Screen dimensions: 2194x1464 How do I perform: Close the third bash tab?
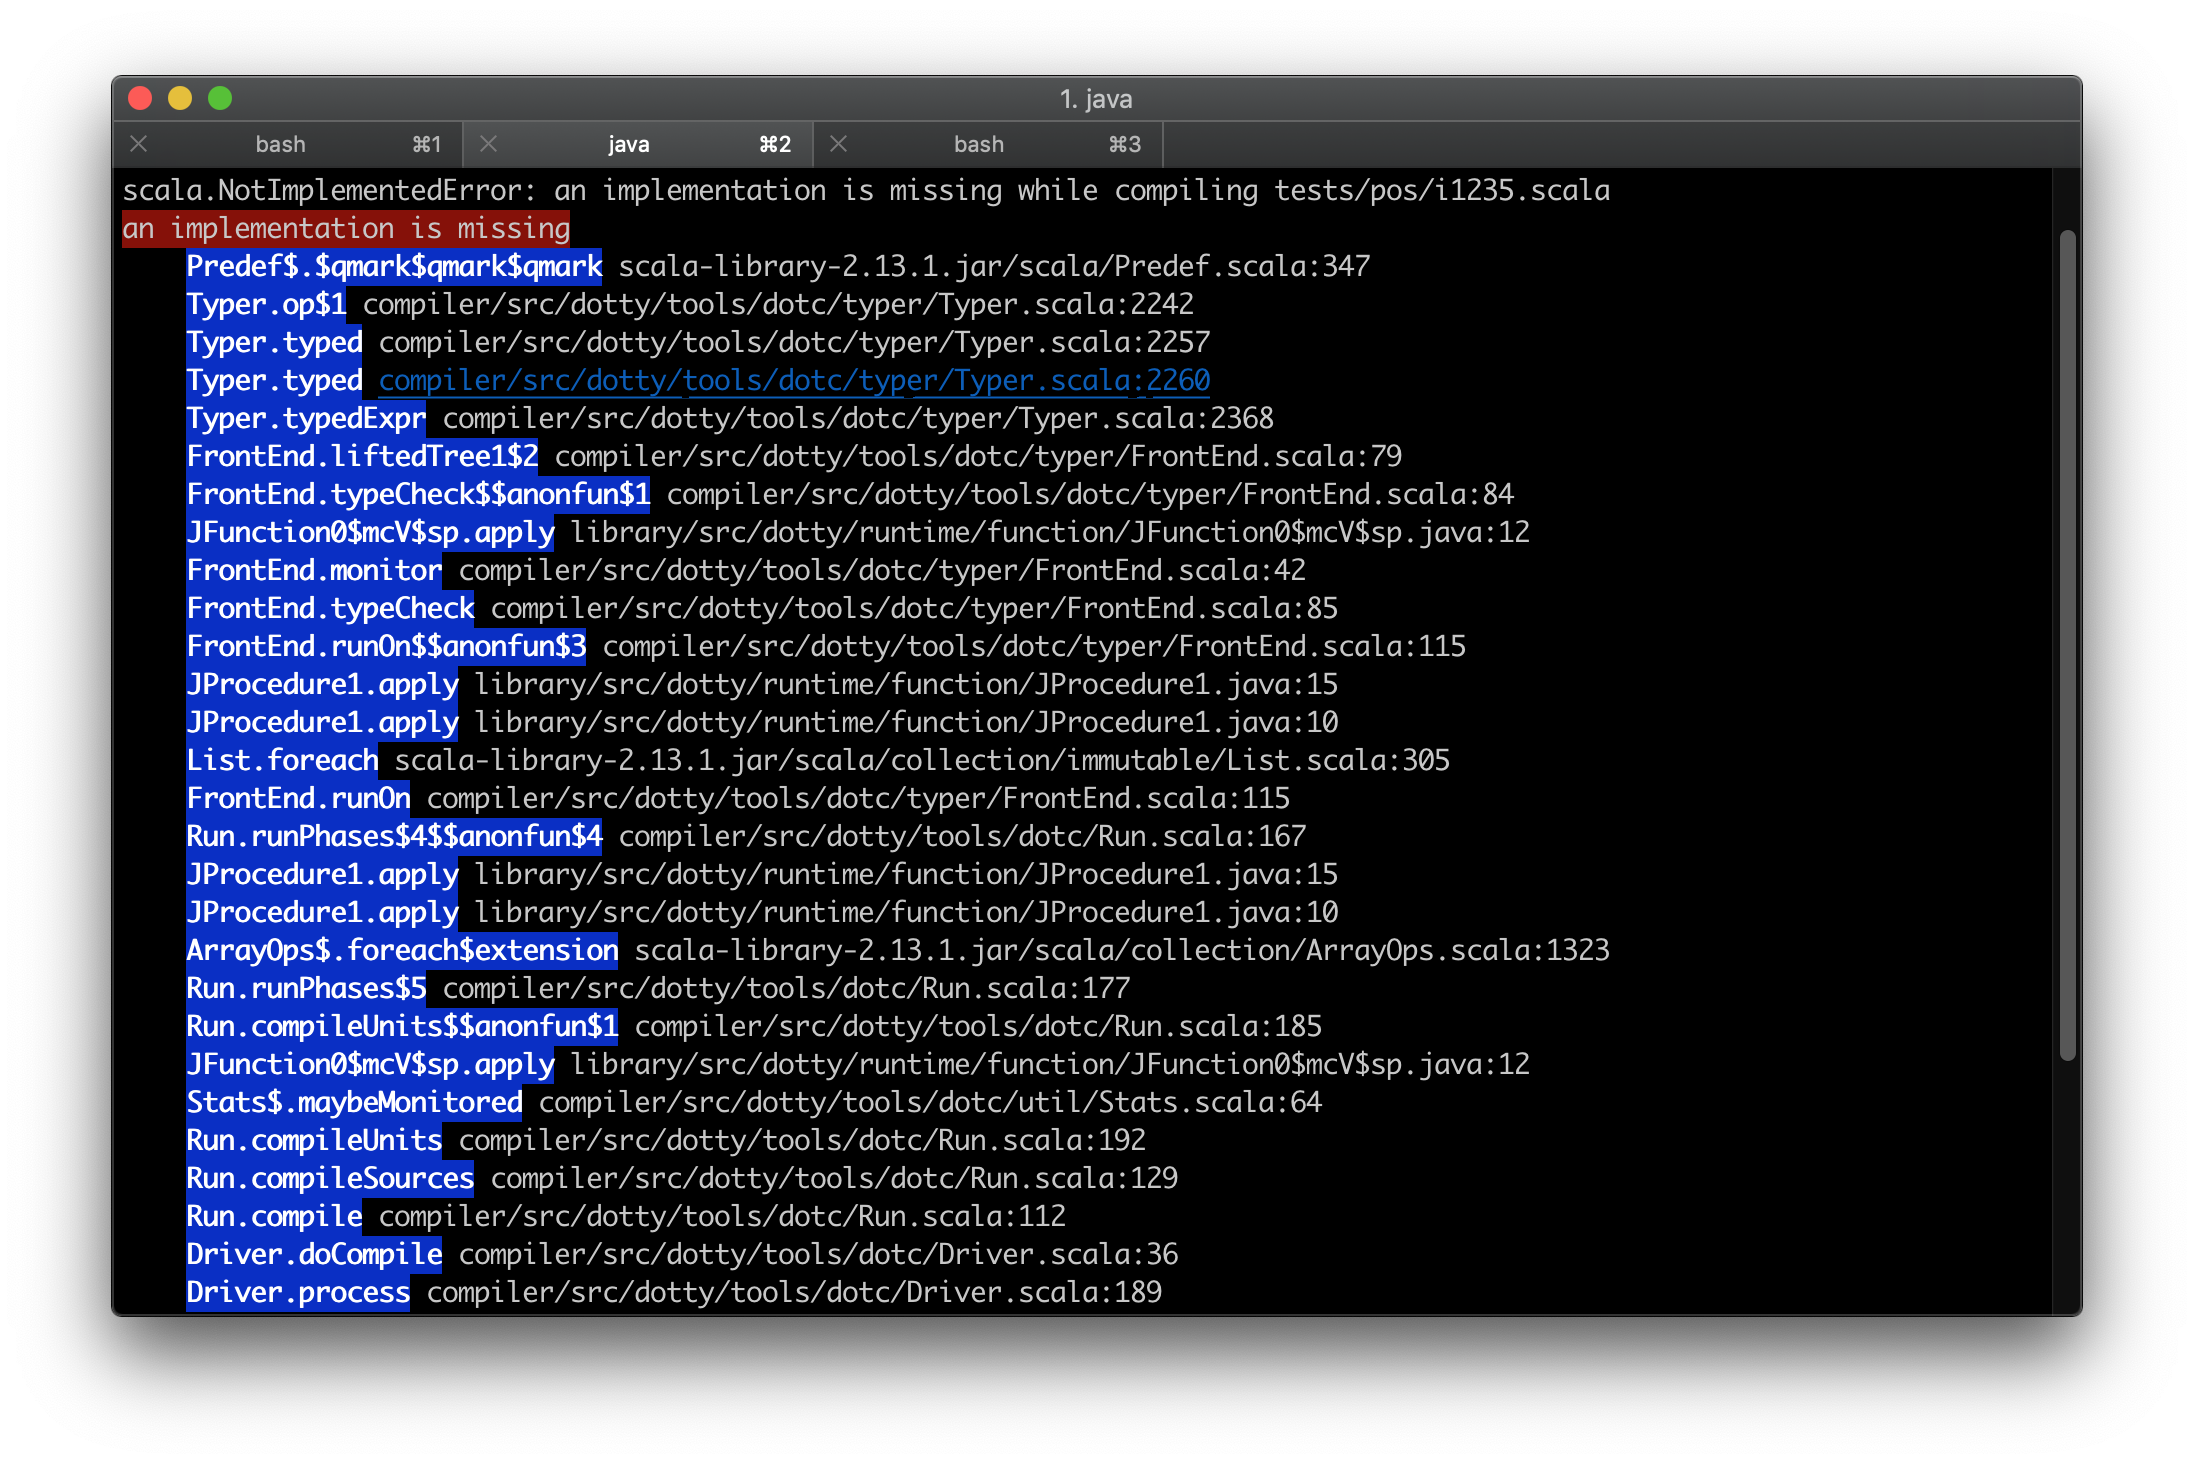click(x=839, y=144)
